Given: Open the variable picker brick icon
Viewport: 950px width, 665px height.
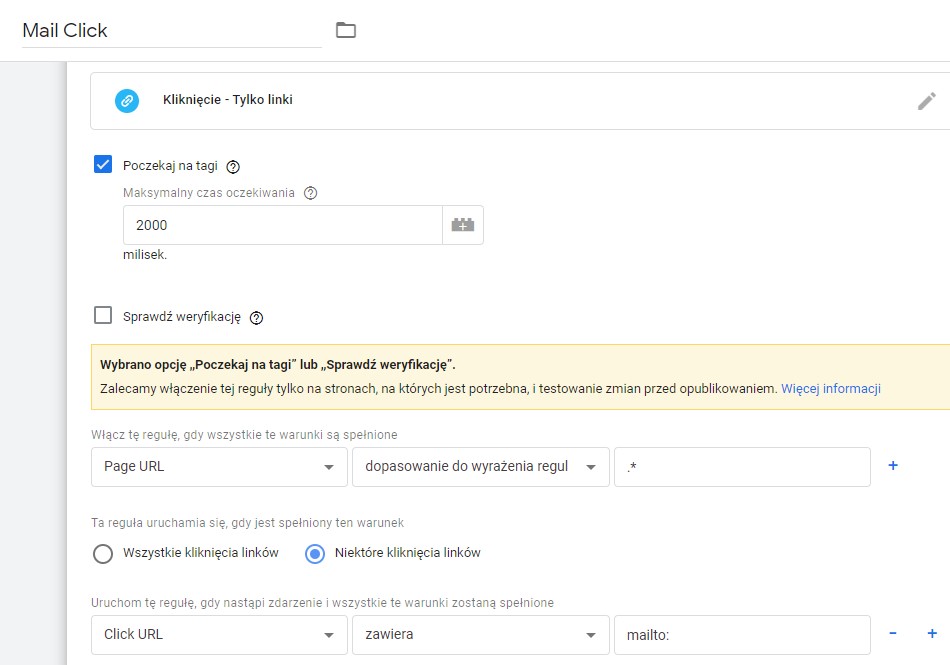Looking at the screenshot, I should tap(462, 224).
